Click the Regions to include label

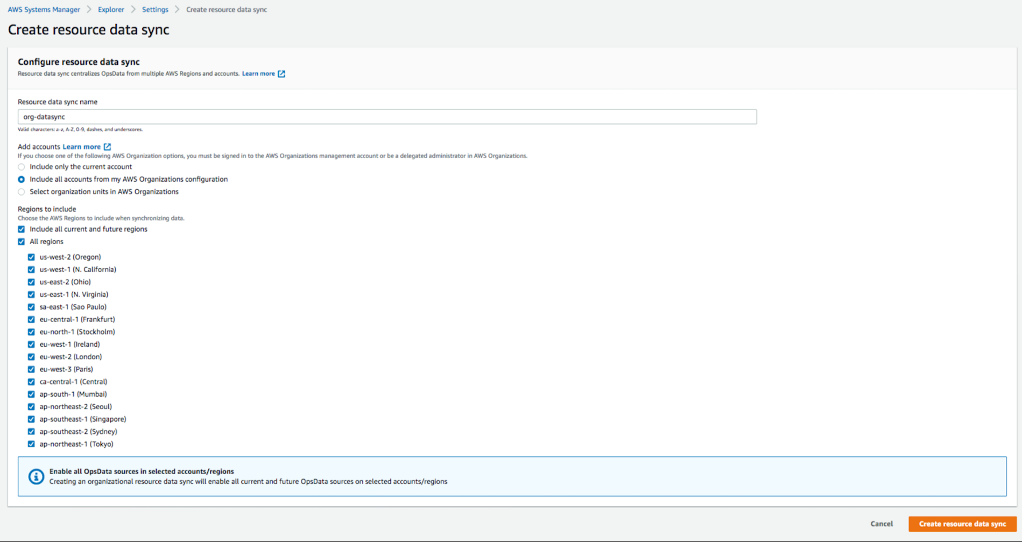click(47, 209)
